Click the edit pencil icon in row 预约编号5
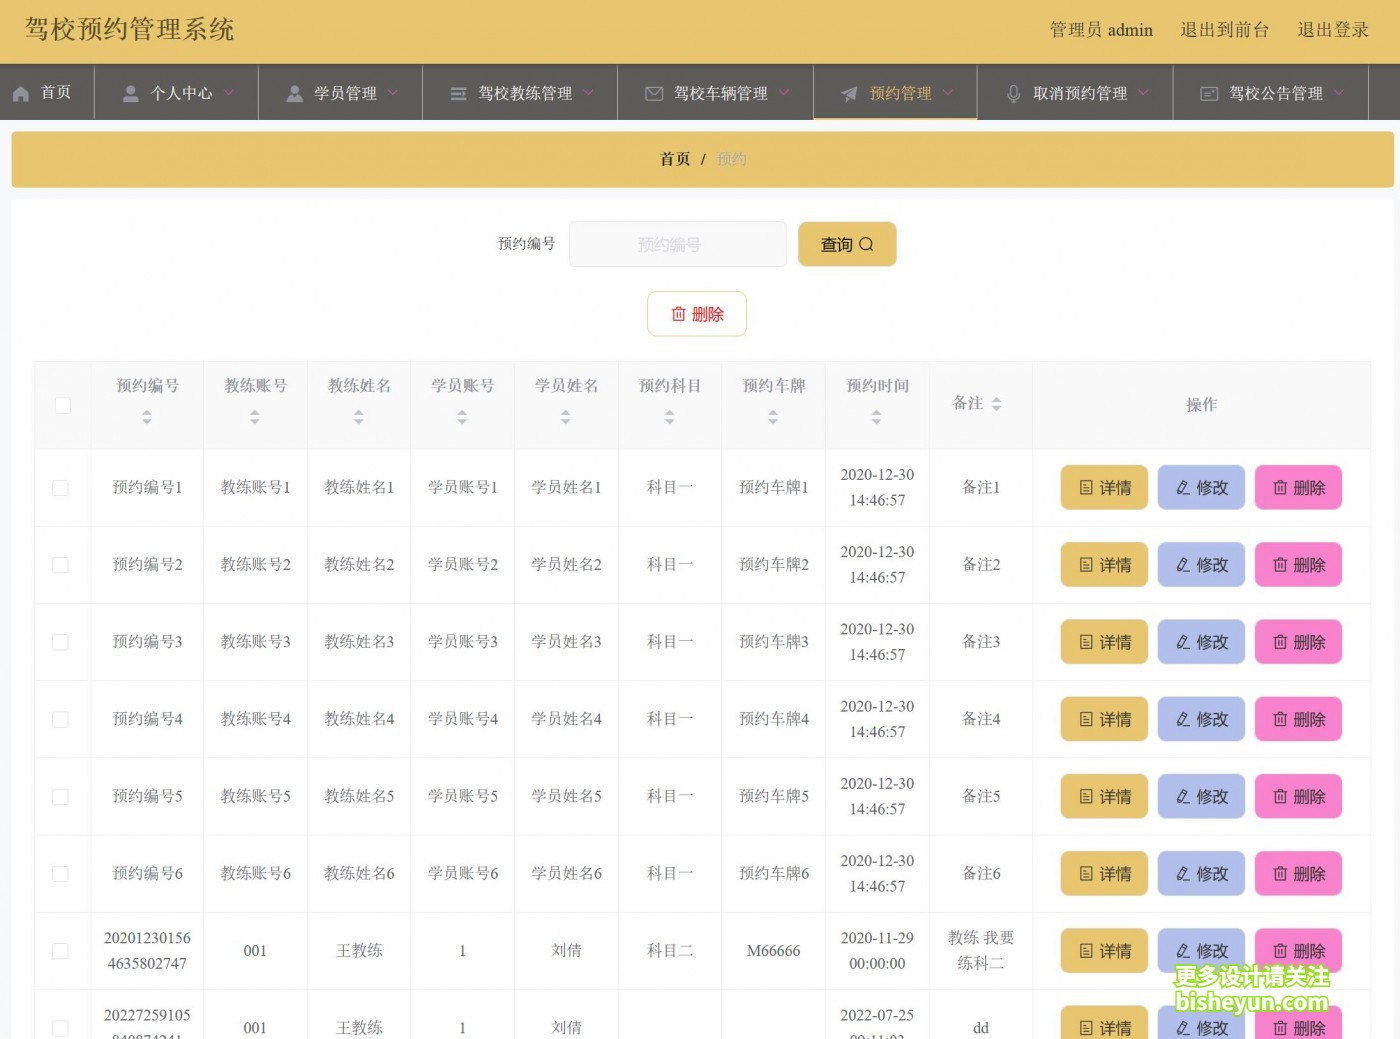The image size is (1400, 1039). [1183, 797]
